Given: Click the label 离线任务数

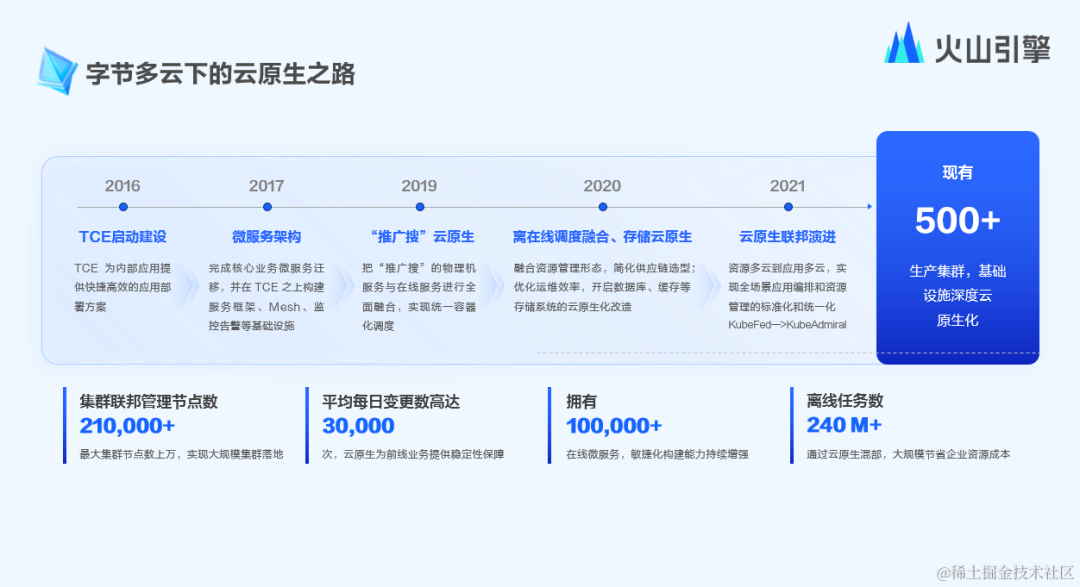Looking at the screenshot, I should tap(845, 401).
